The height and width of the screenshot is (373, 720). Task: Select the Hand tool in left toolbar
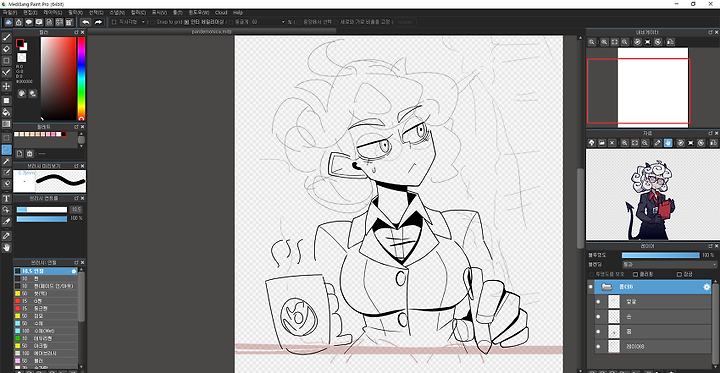click(x=6, y=248)
